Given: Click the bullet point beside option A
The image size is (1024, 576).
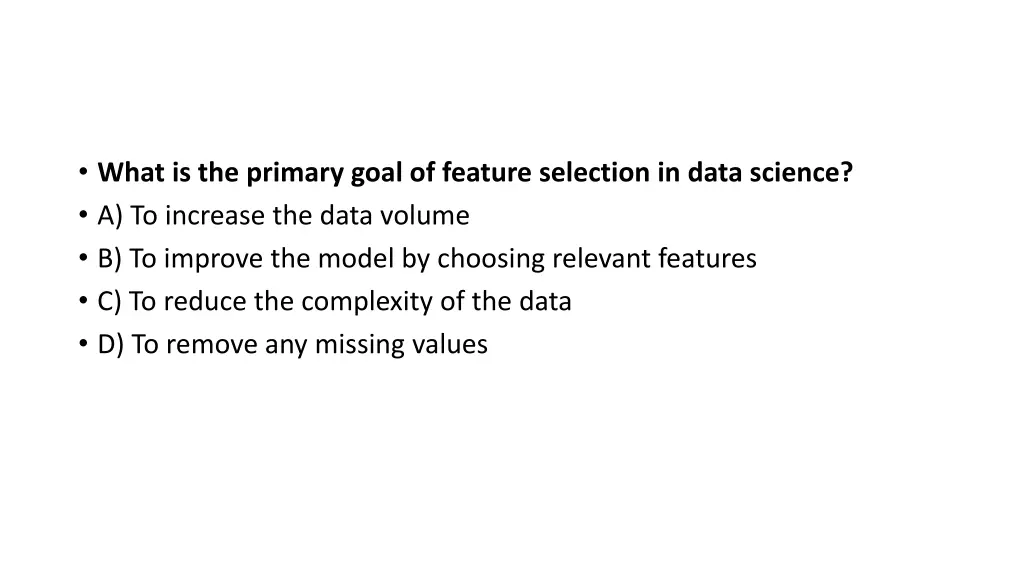Looking at the screenshot, I should coord(82,216).
